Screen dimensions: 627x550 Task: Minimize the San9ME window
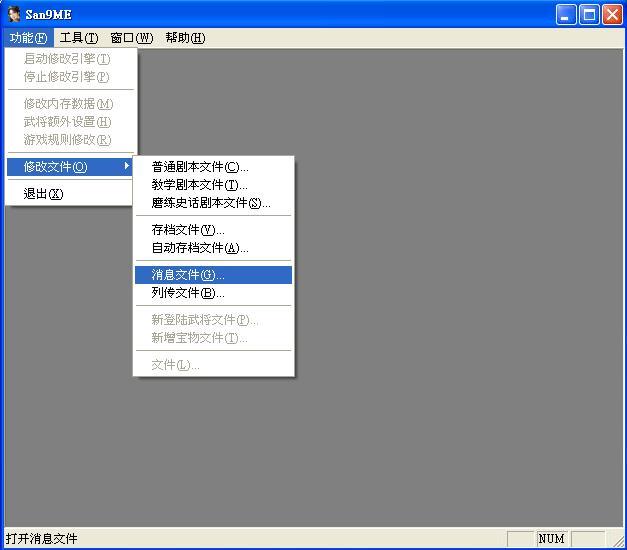[x=565, y=15]
